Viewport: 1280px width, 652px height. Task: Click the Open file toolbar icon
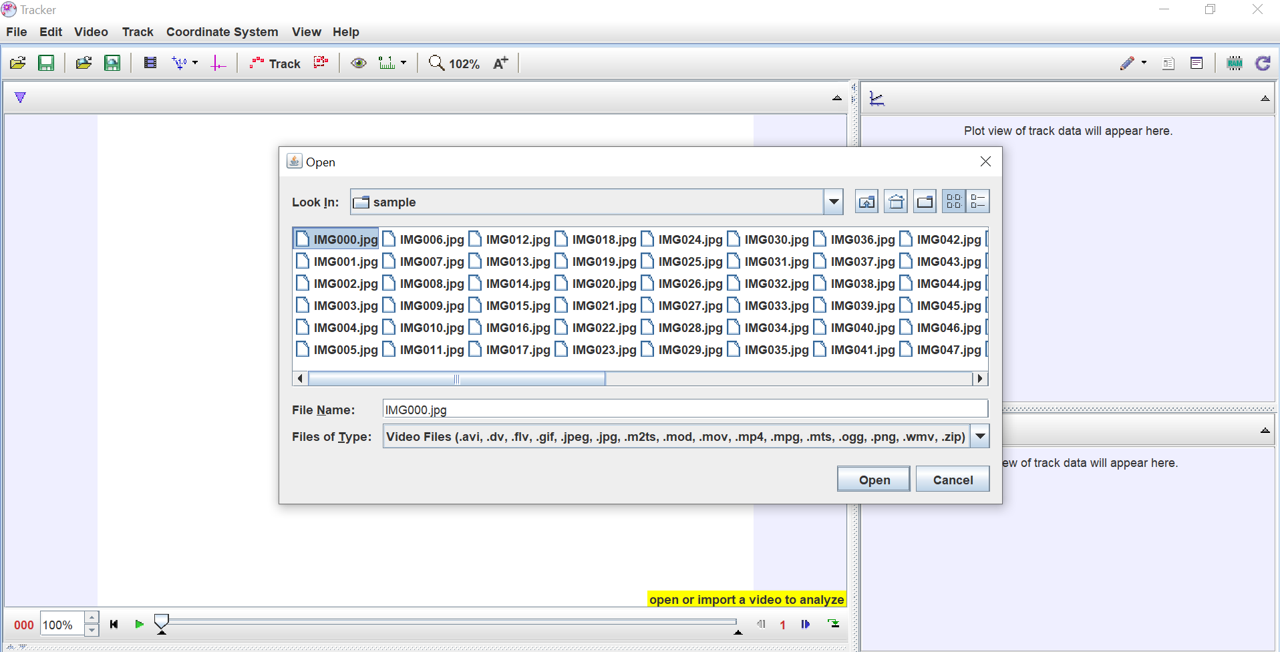coord(18,63)
